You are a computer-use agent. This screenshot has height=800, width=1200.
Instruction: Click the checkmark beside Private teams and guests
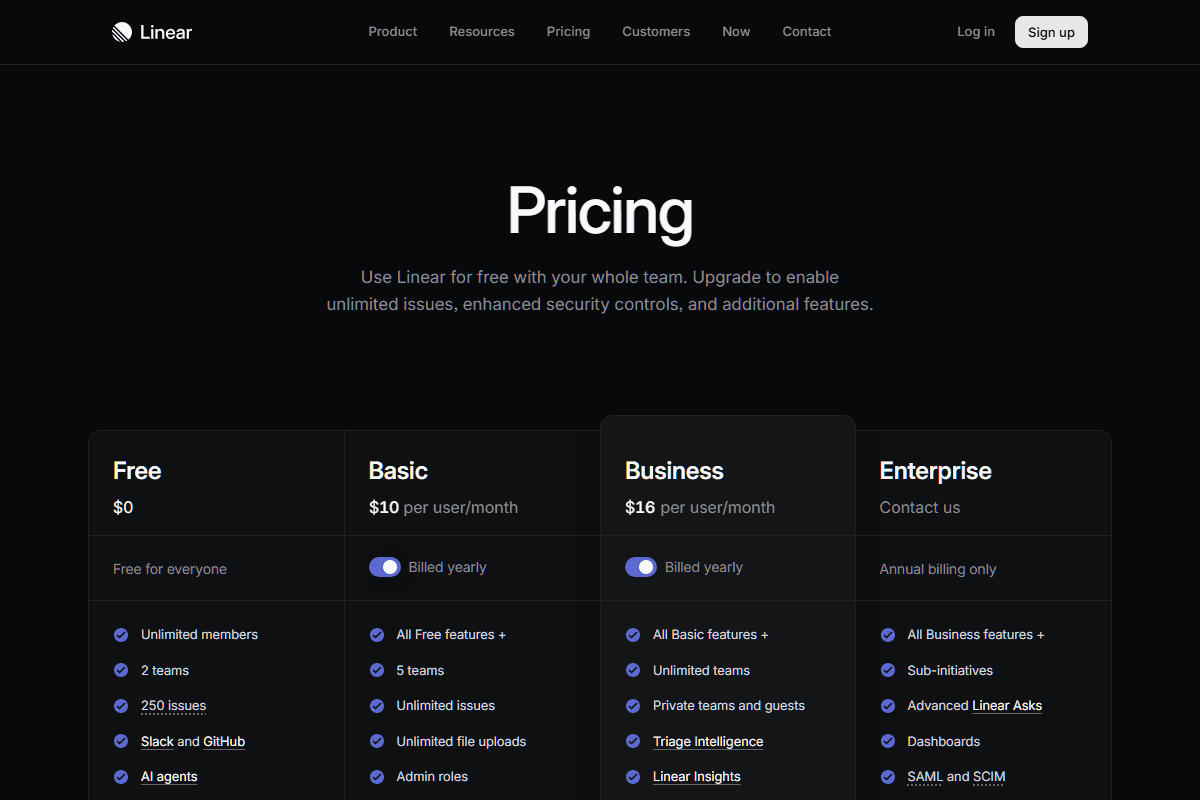click(633, 705)
